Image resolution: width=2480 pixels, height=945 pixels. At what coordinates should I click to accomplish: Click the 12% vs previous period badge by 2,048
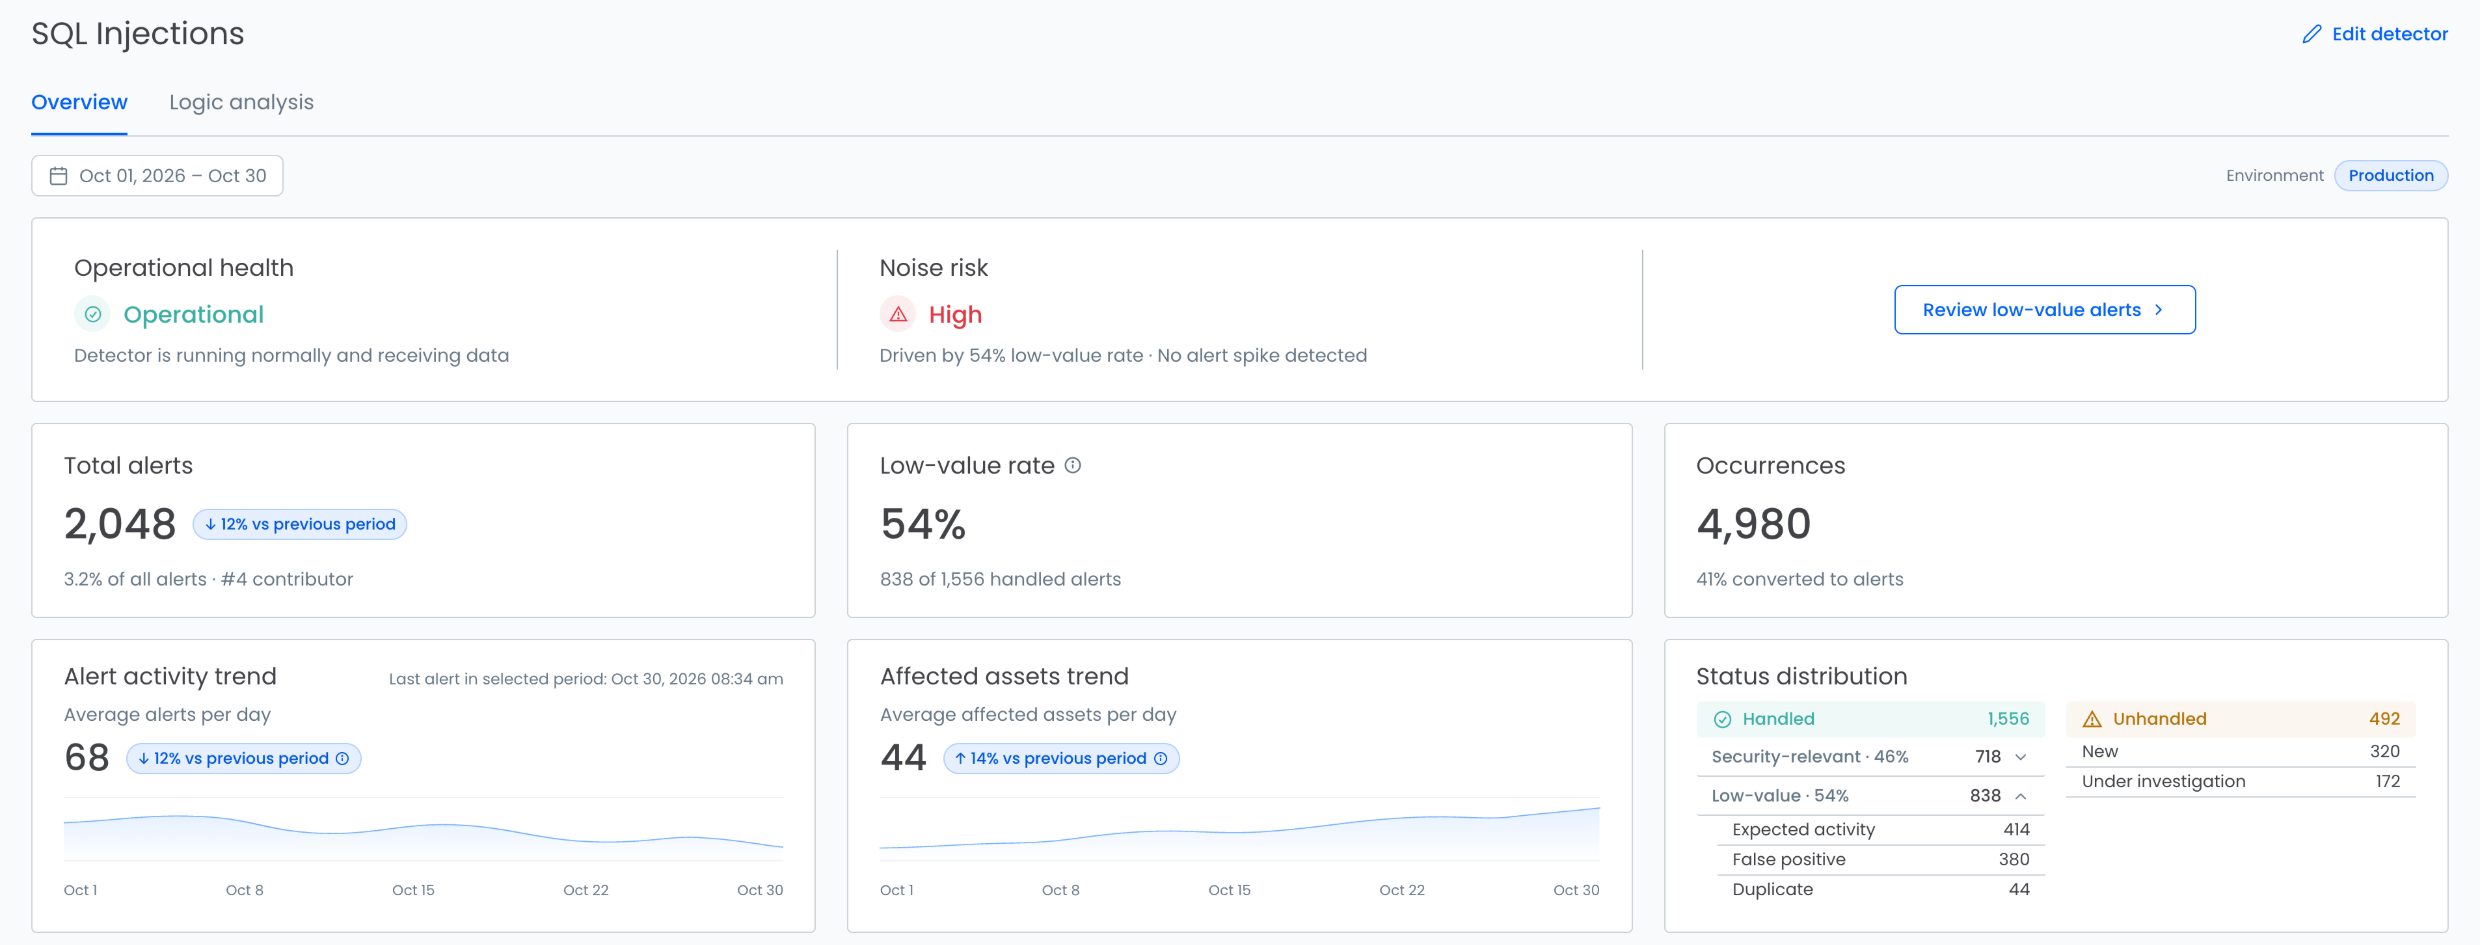[x=299, y=524]
